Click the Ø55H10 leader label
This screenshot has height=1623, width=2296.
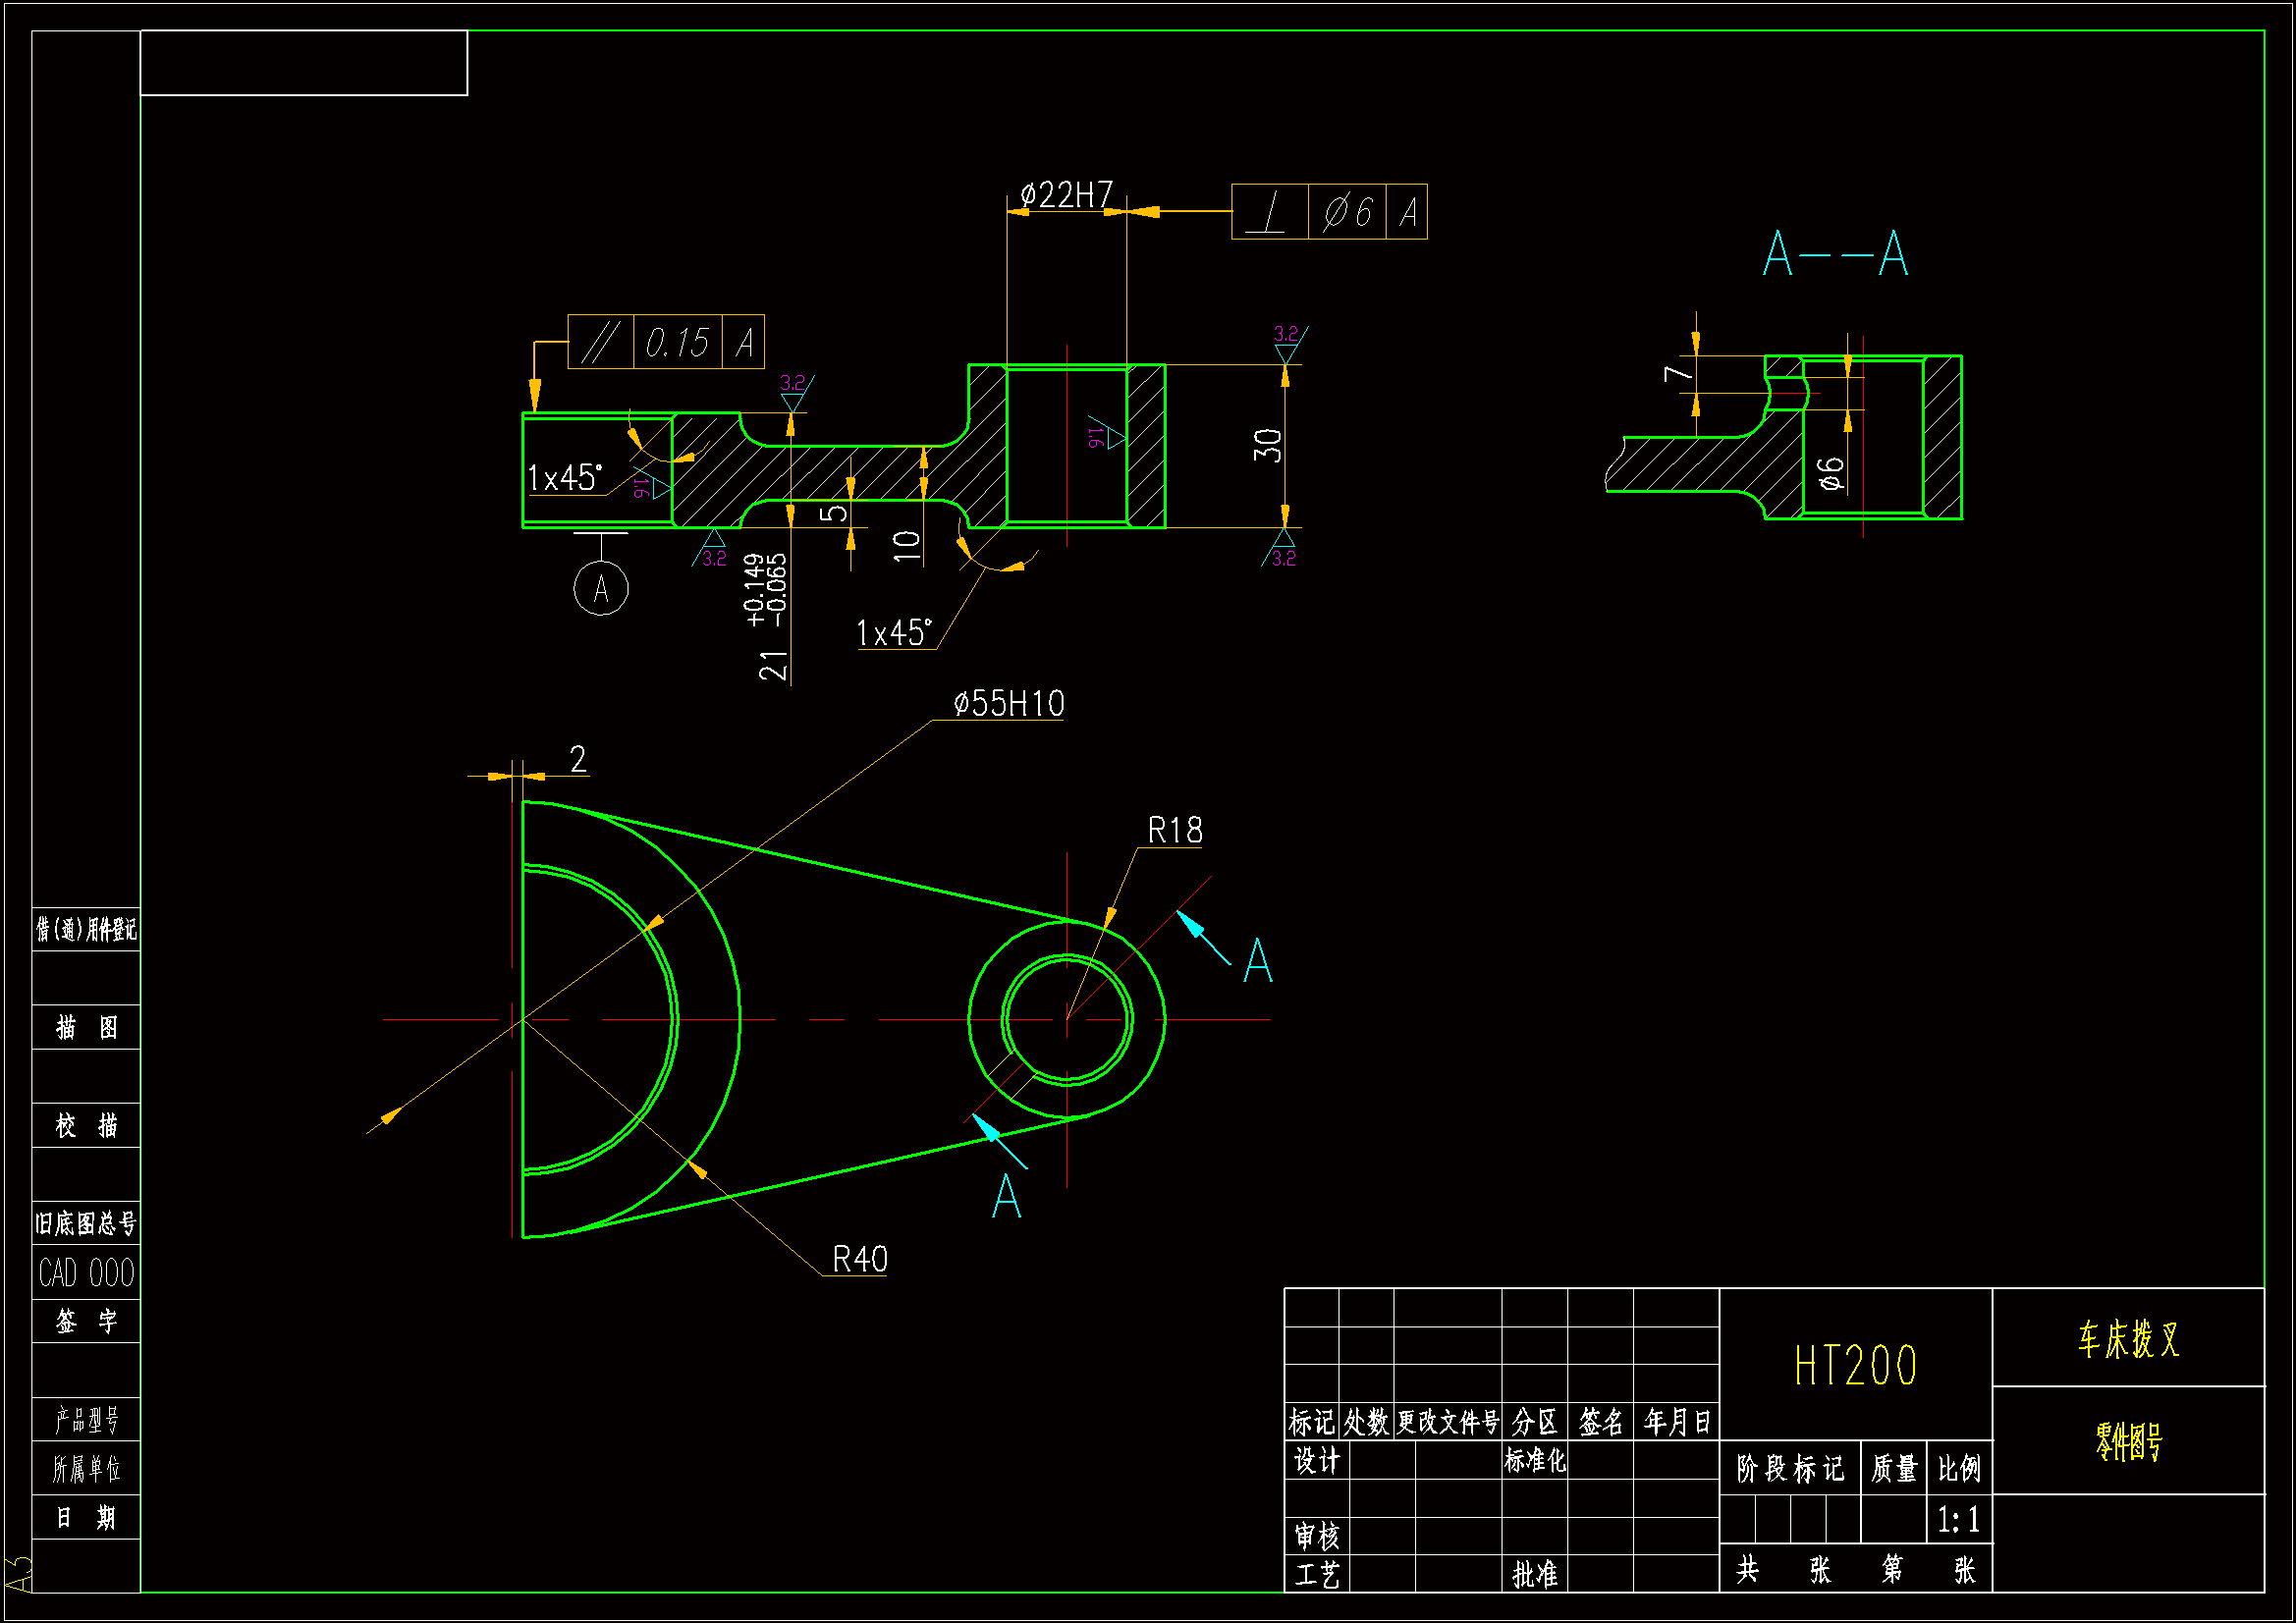(1008, 703)
